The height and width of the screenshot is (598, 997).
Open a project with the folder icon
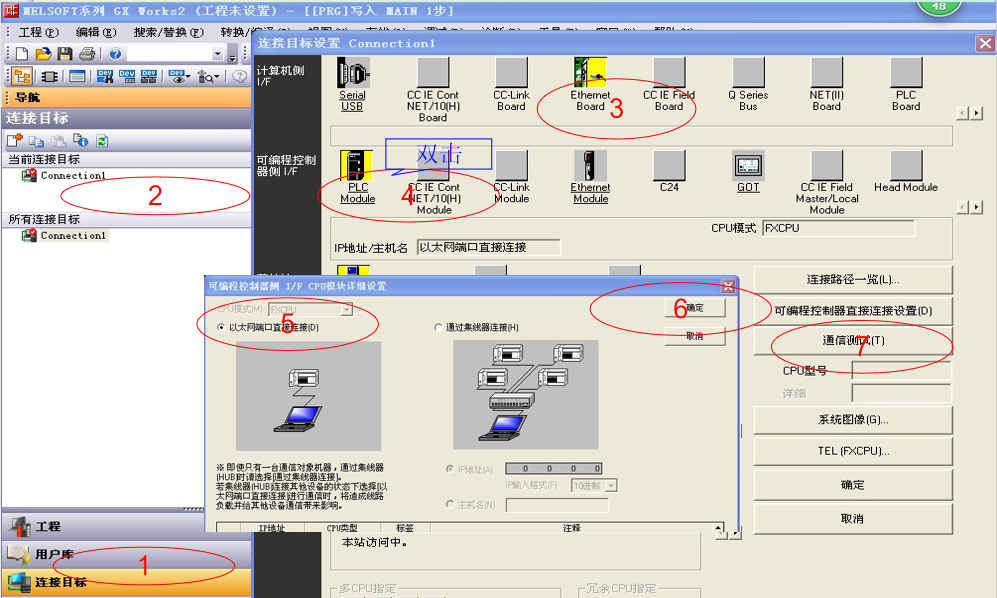coord(43,54)
